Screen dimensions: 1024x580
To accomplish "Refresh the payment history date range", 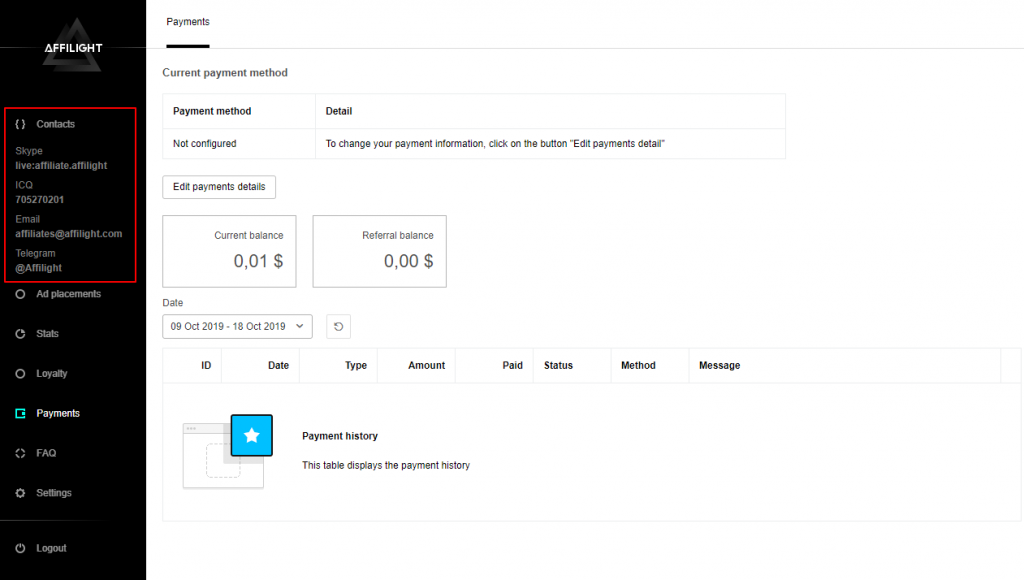I will [338, 327].
